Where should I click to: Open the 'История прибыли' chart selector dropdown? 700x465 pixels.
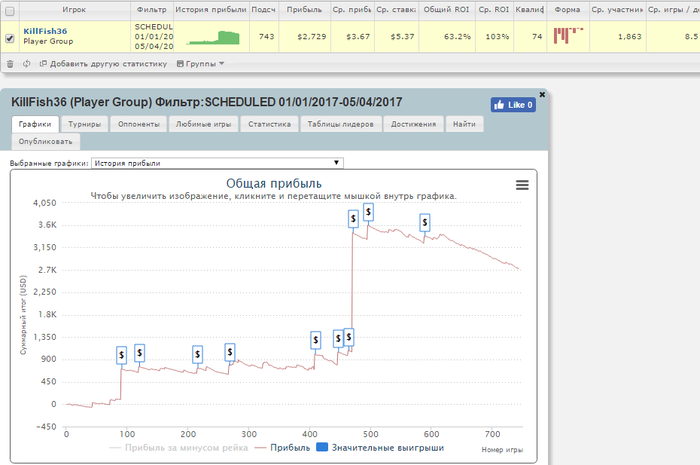(217, 163)
